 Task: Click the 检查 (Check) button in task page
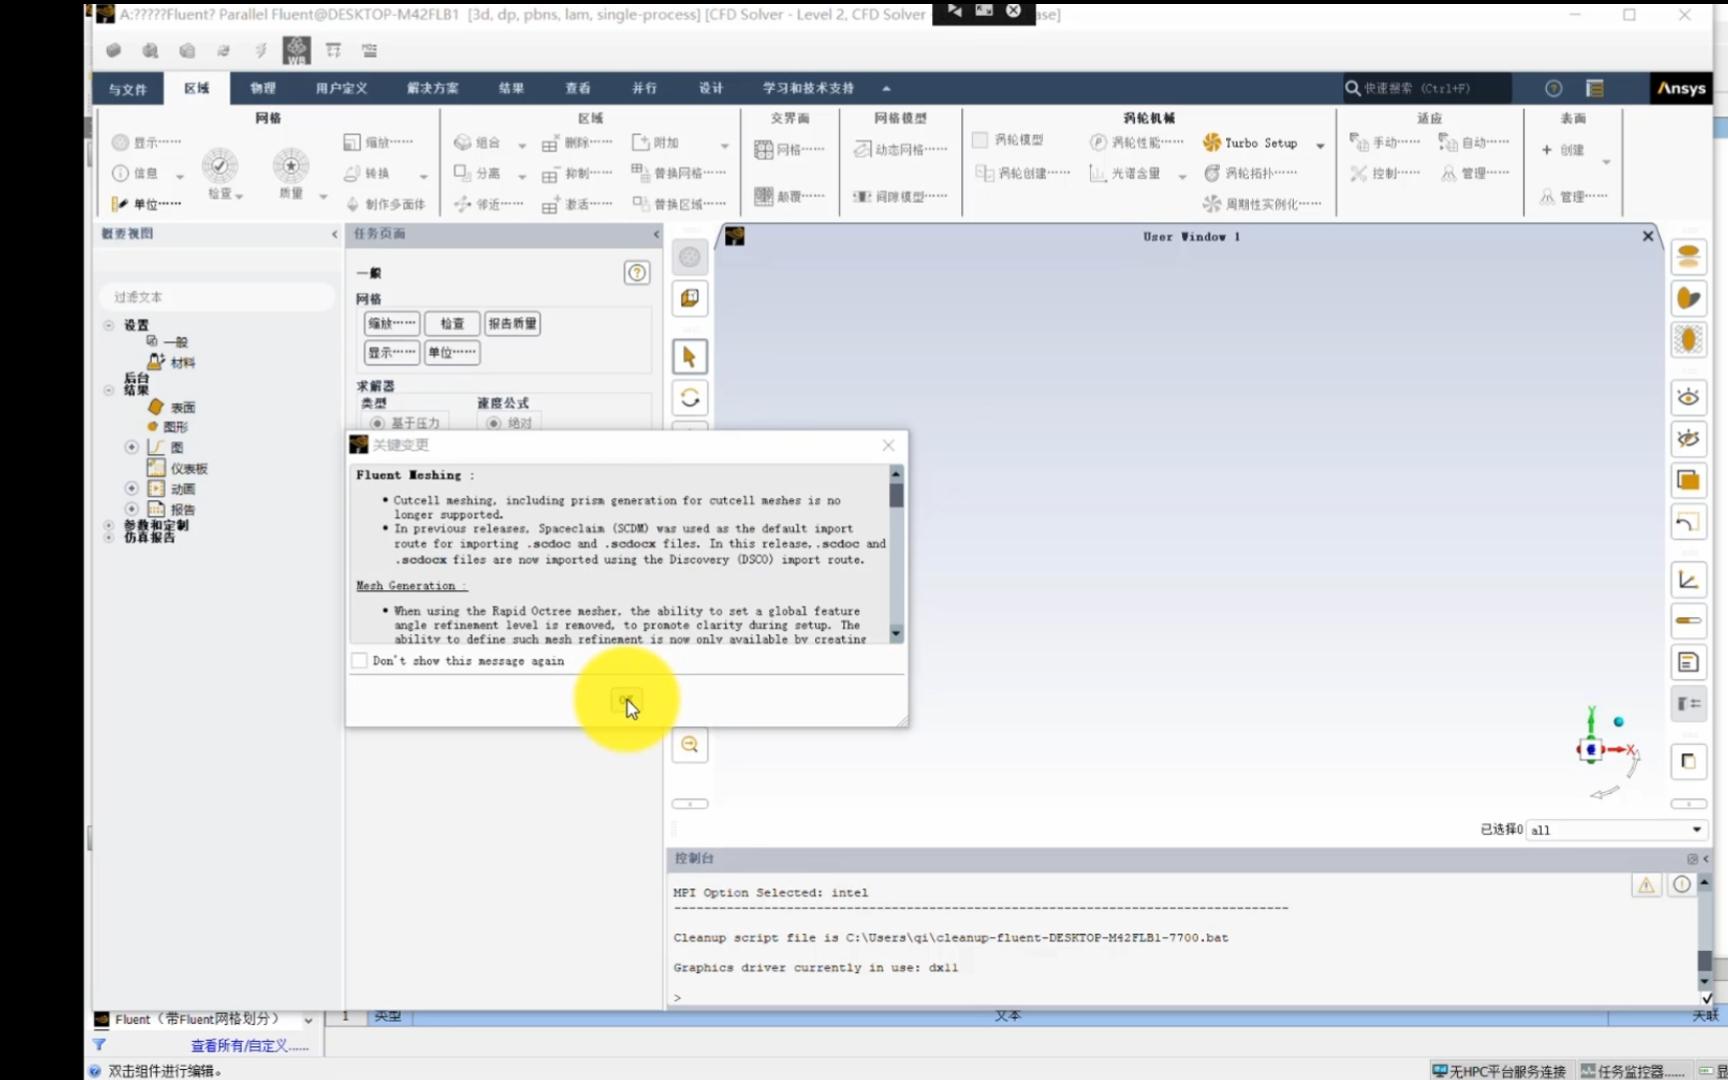(452, 323)
